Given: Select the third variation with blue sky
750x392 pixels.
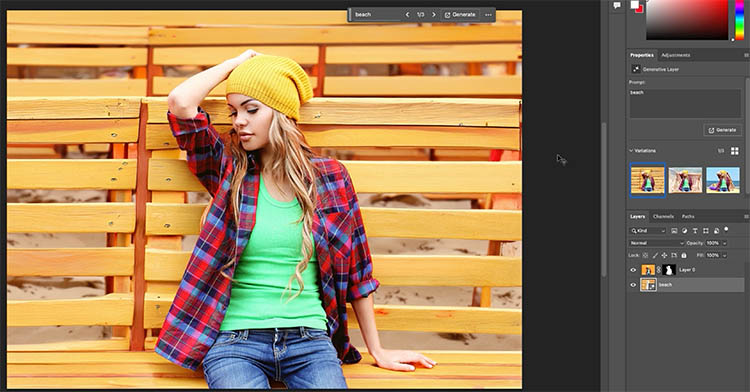Looking at the screenshot, I should click(x=723, y=180).
